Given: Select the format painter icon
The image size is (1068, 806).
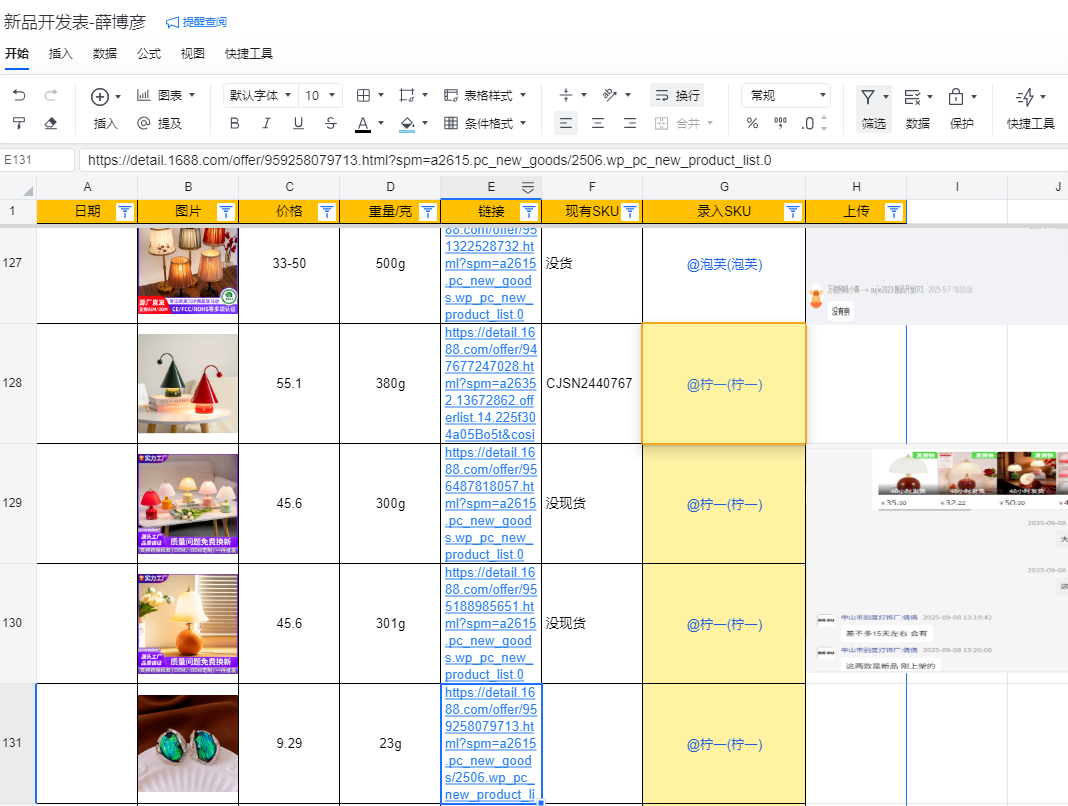Looking at the screenshot, I should [x=19, y=123].
